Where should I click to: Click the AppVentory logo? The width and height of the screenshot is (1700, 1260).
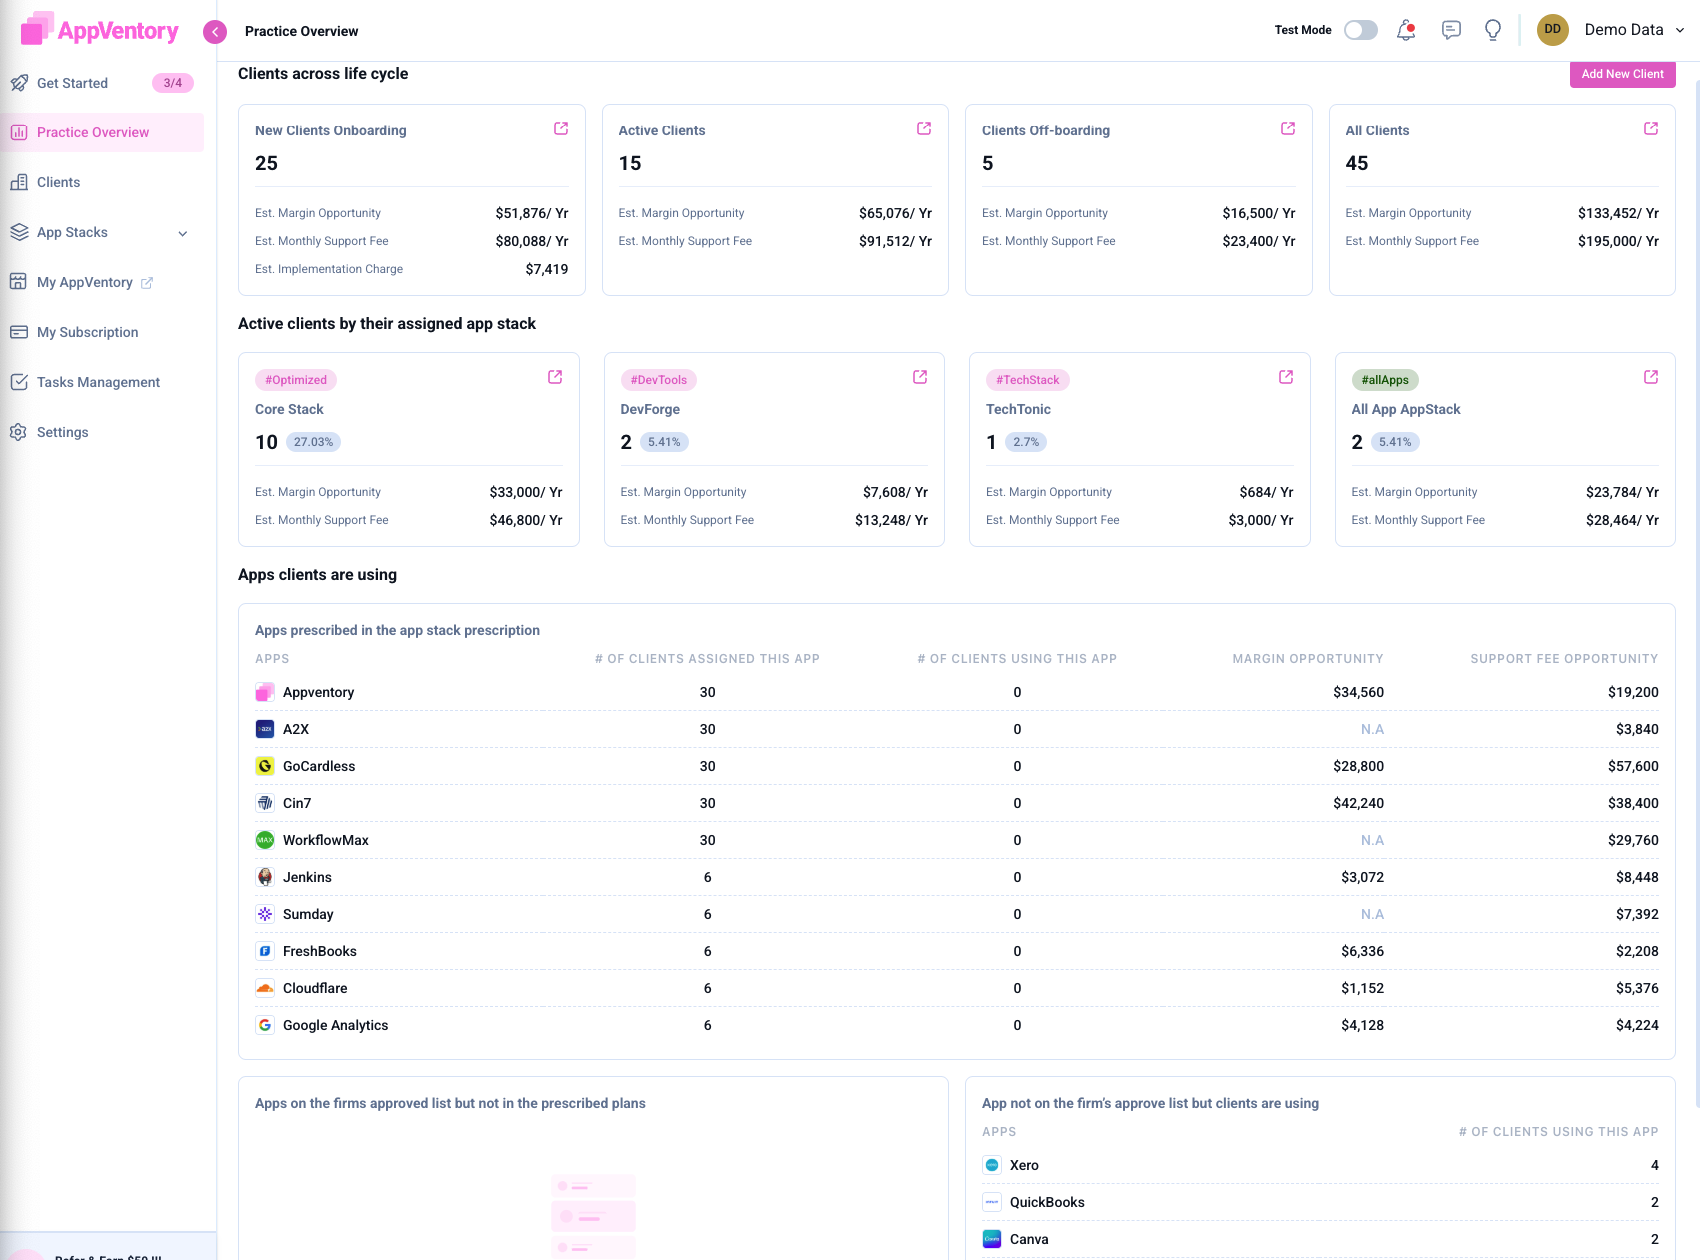100,30
